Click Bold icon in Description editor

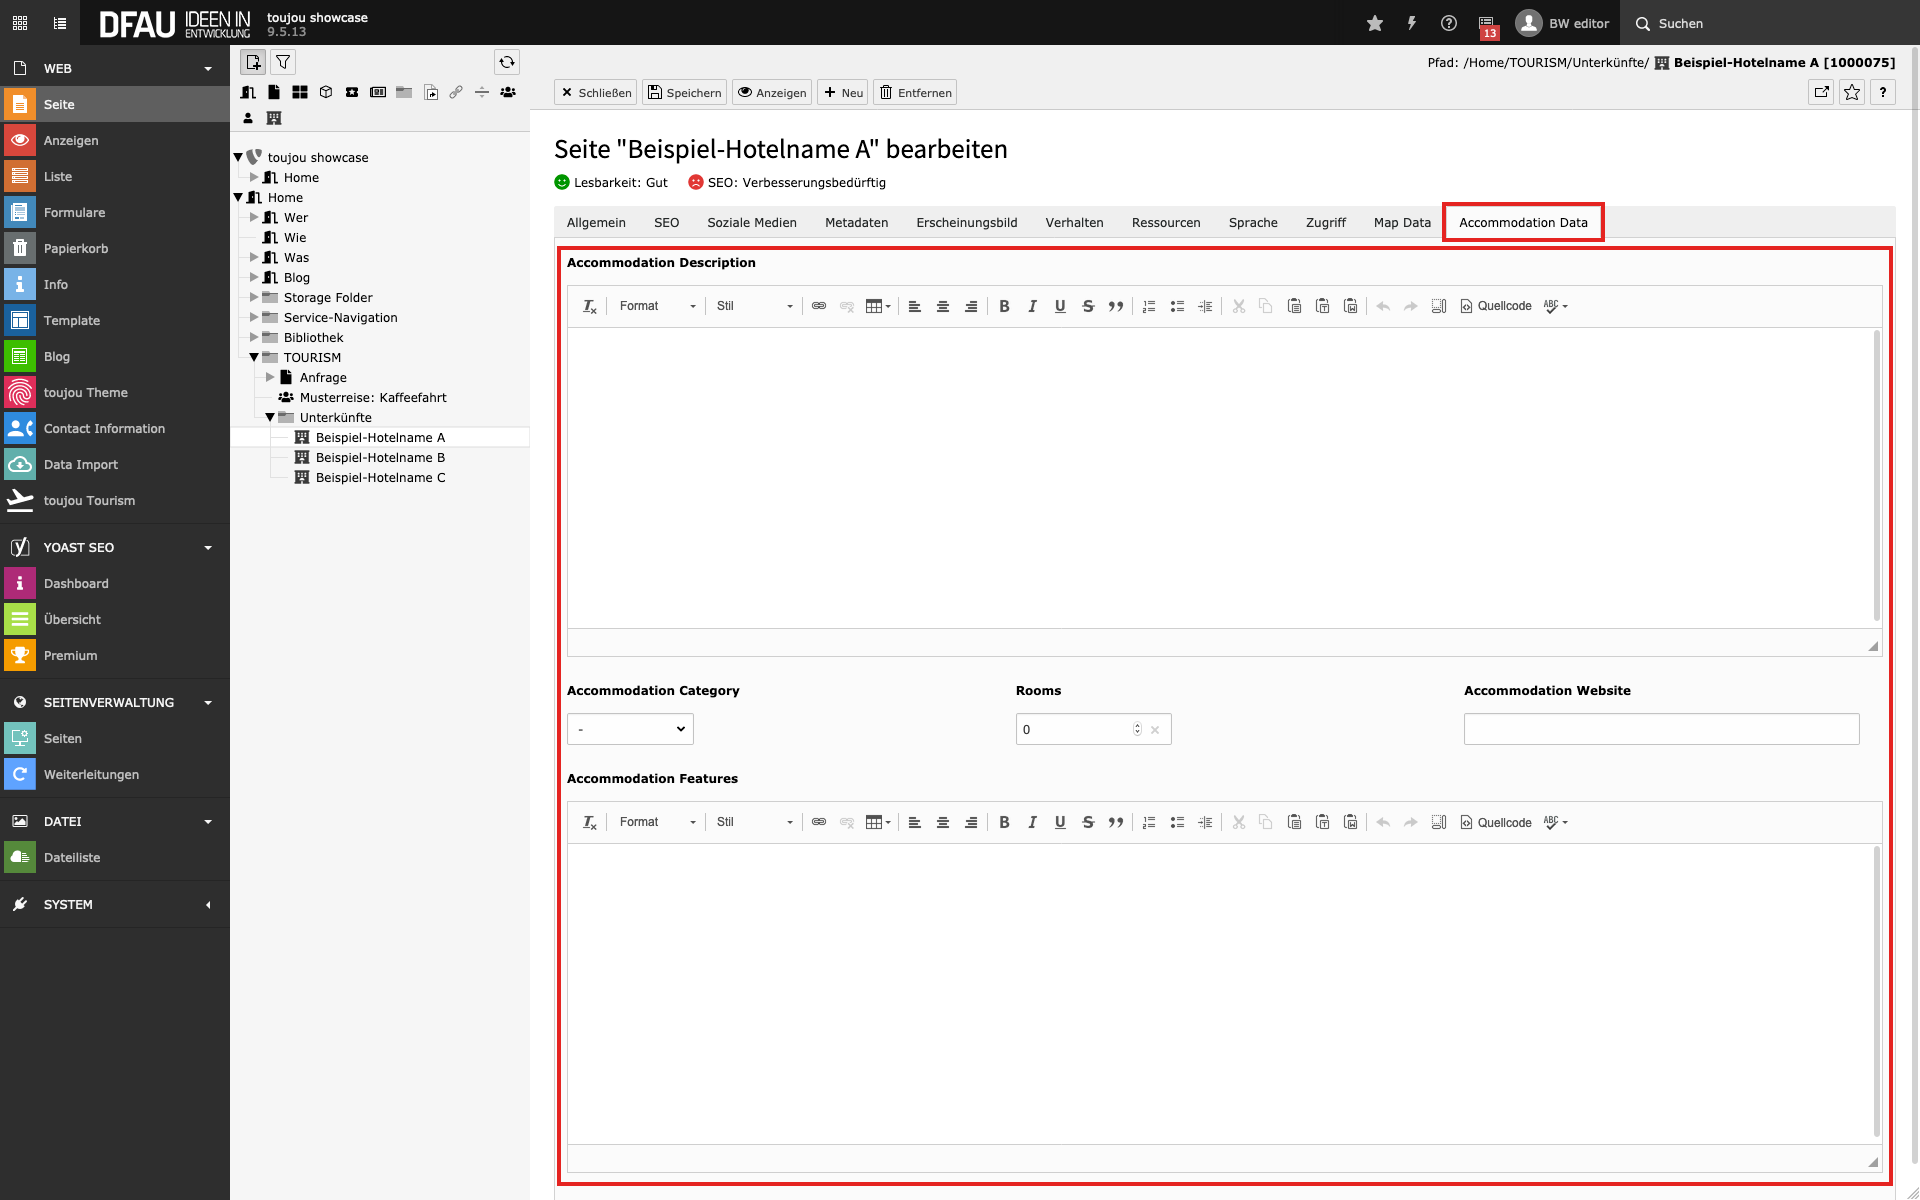(1004, 306)
